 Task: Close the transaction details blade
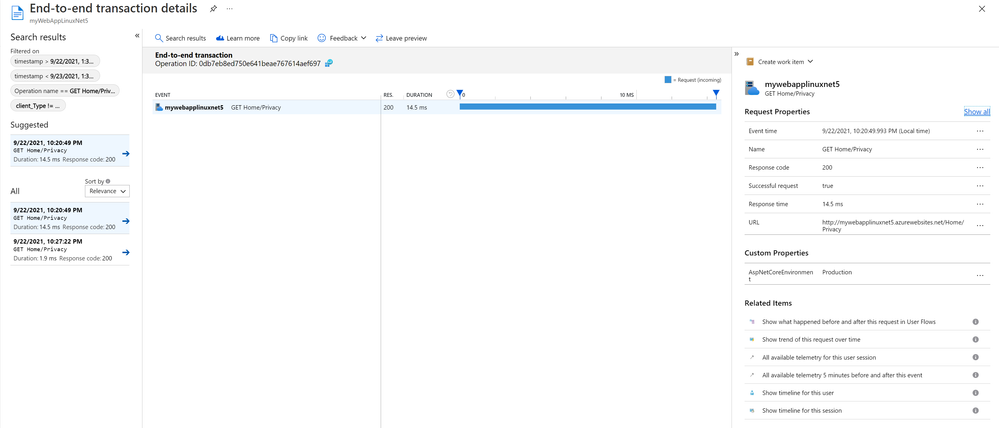click(982, 8)
